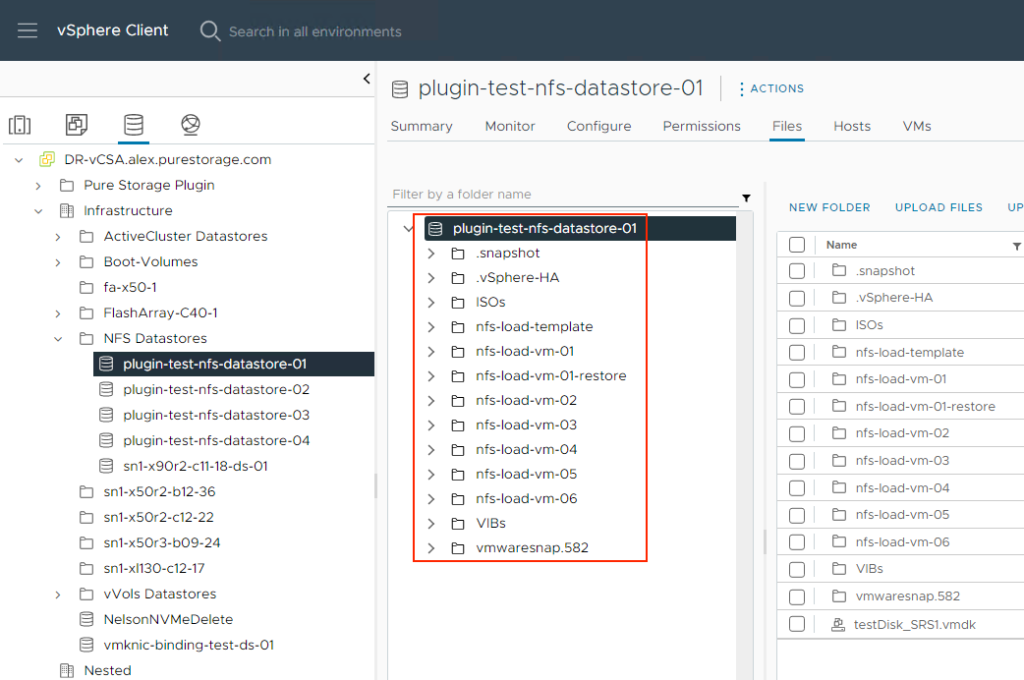The image size is (1024, 680).
Task: Check the nfs-load-vm-01-restore row checkbox
Action: pos(797,406)
